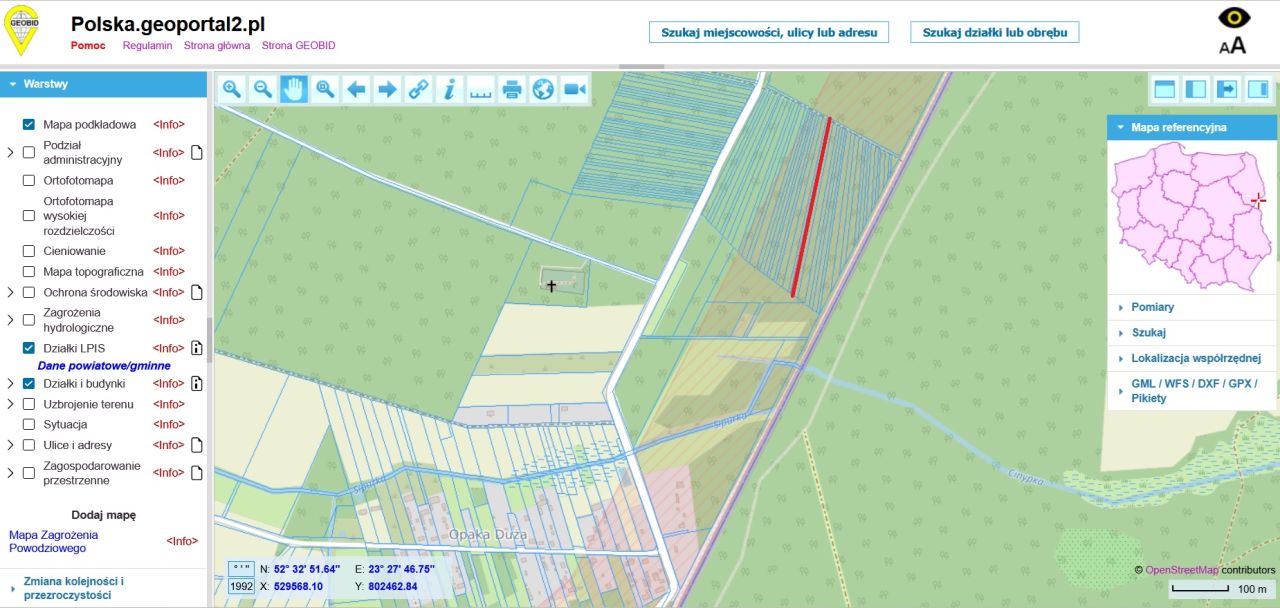Viewport: 1280px width, 608px height.
Task: Open Info link for Cieniowanie
Action: click(x=169, y=251)
